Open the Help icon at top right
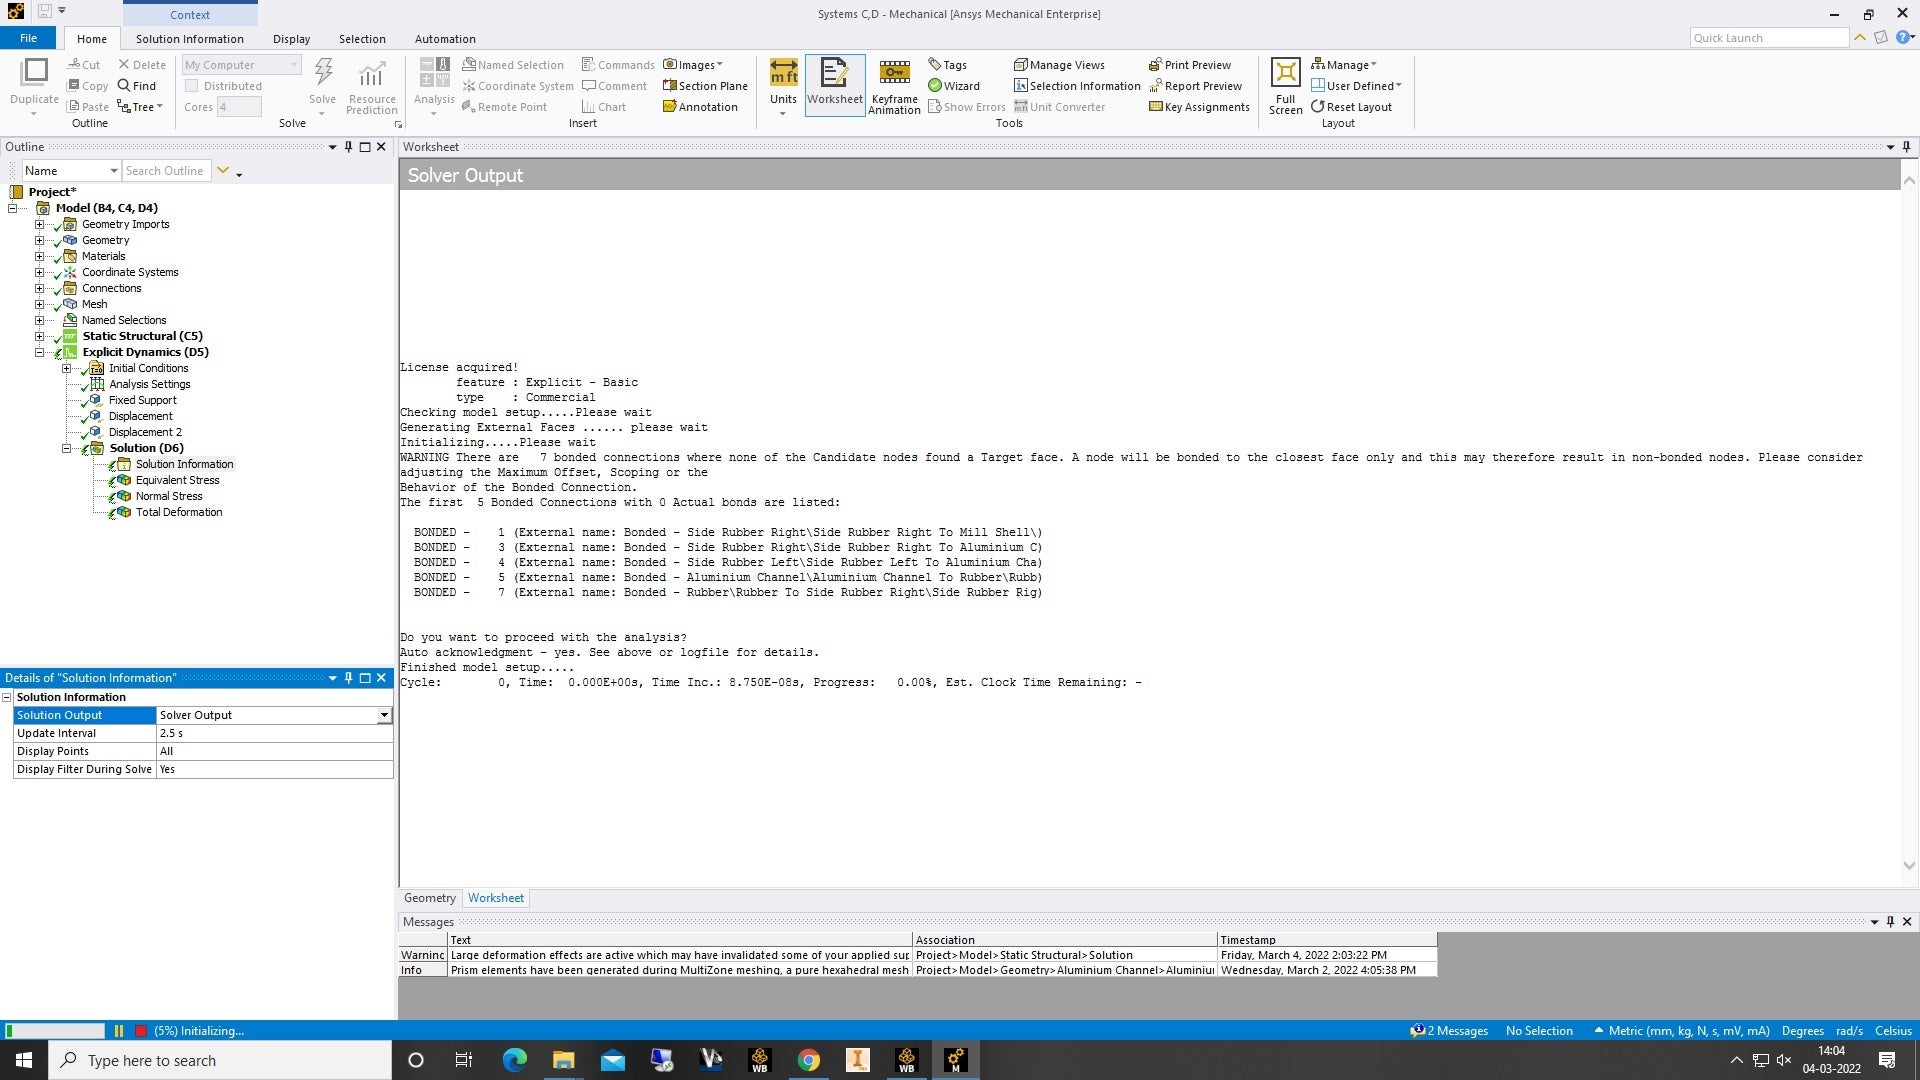 [x=1904, y=37]
